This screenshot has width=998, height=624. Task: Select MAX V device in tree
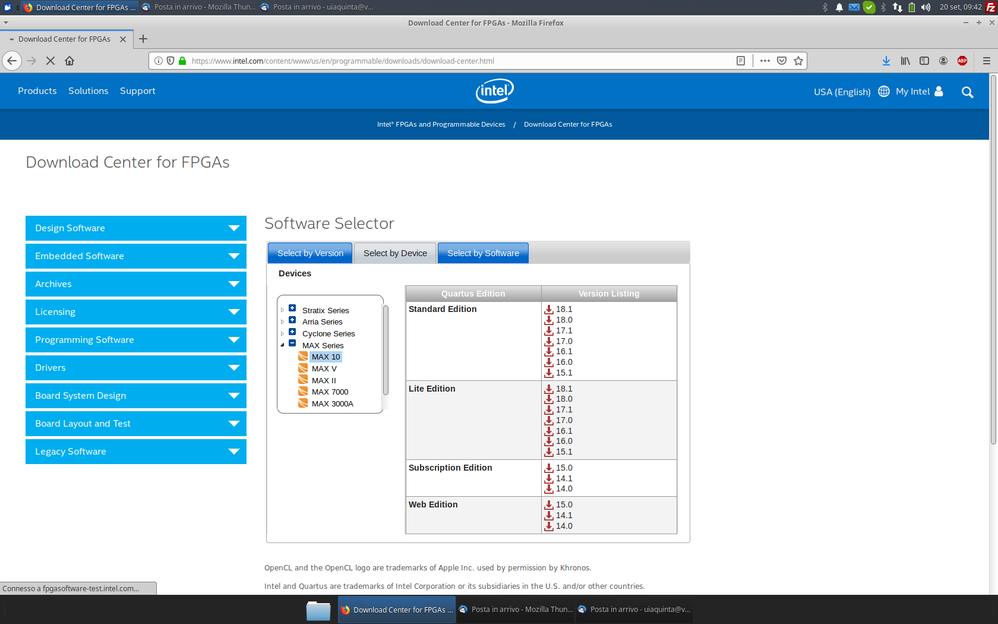[x=324, y=369]
